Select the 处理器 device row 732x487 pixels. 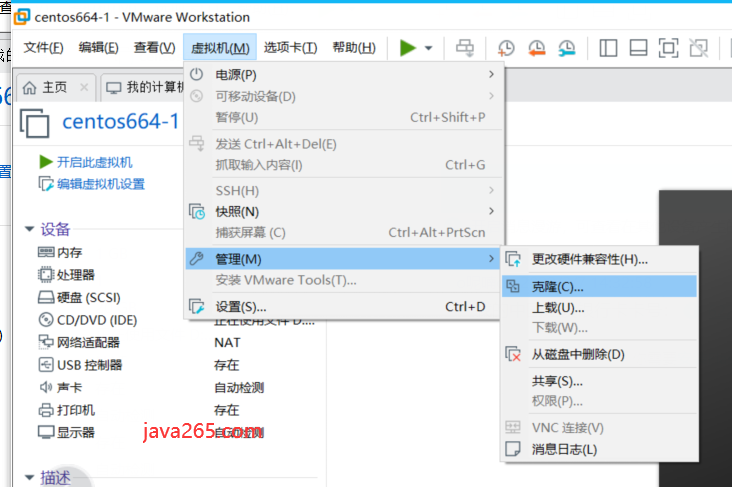coord(66,275)
